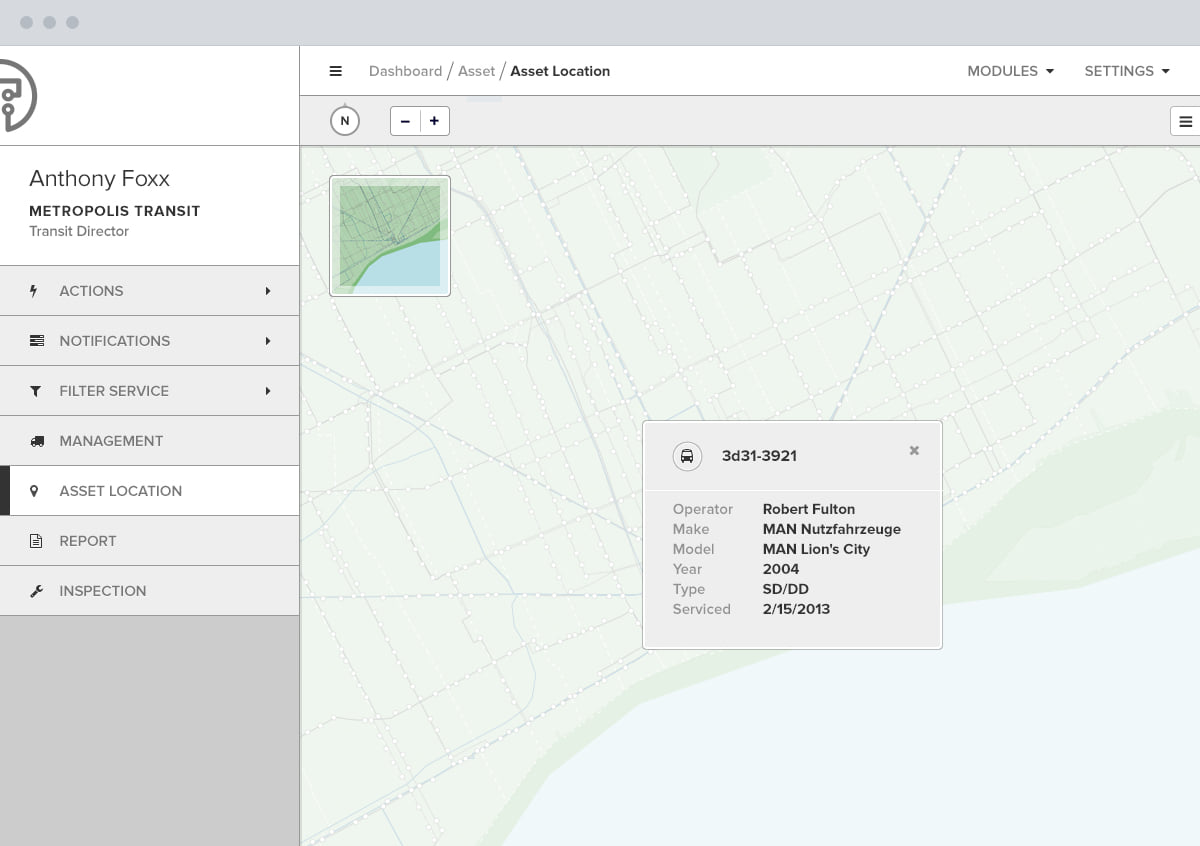Open the Report menu item
Image resolution: width=1200 pixels, height=846 pixels.
point(149,541)
